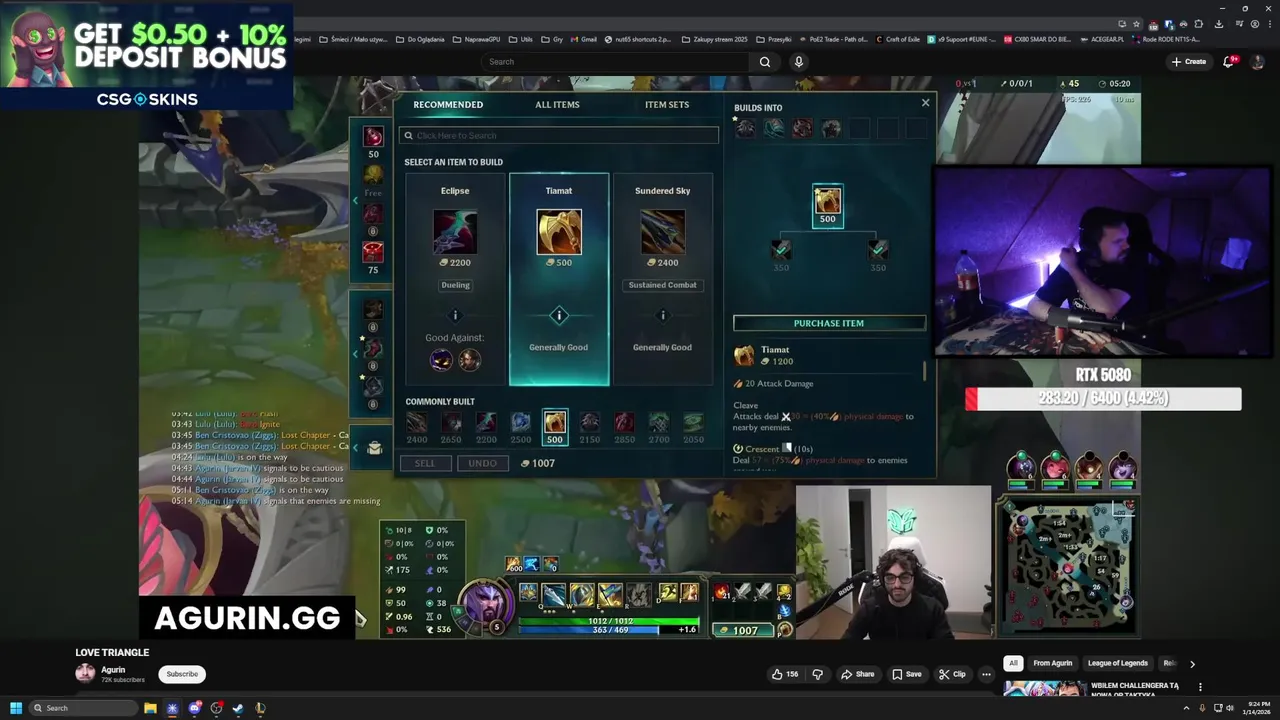This screenshot has width=1280, height=720.
Task: Select the 50 gold potion in the sidebar
Action: tap(373, 137)
